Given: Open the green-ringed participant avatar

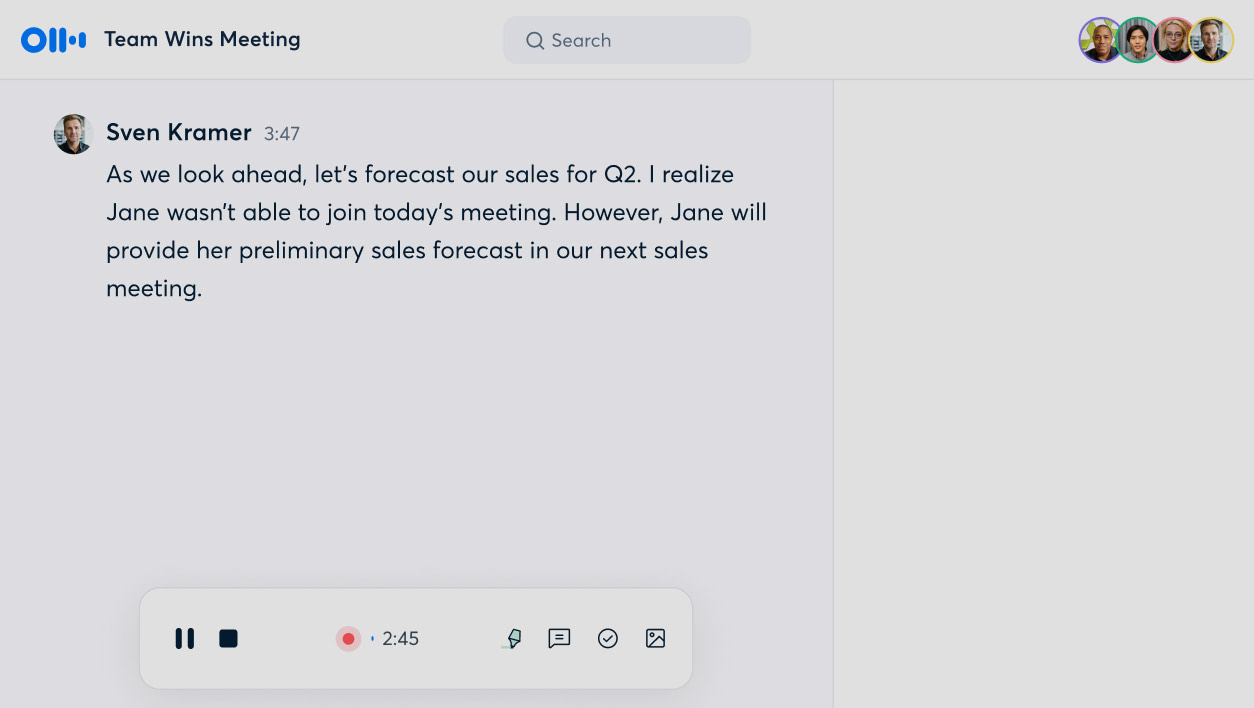Looking at the screenshot, I should (1138, 40).
